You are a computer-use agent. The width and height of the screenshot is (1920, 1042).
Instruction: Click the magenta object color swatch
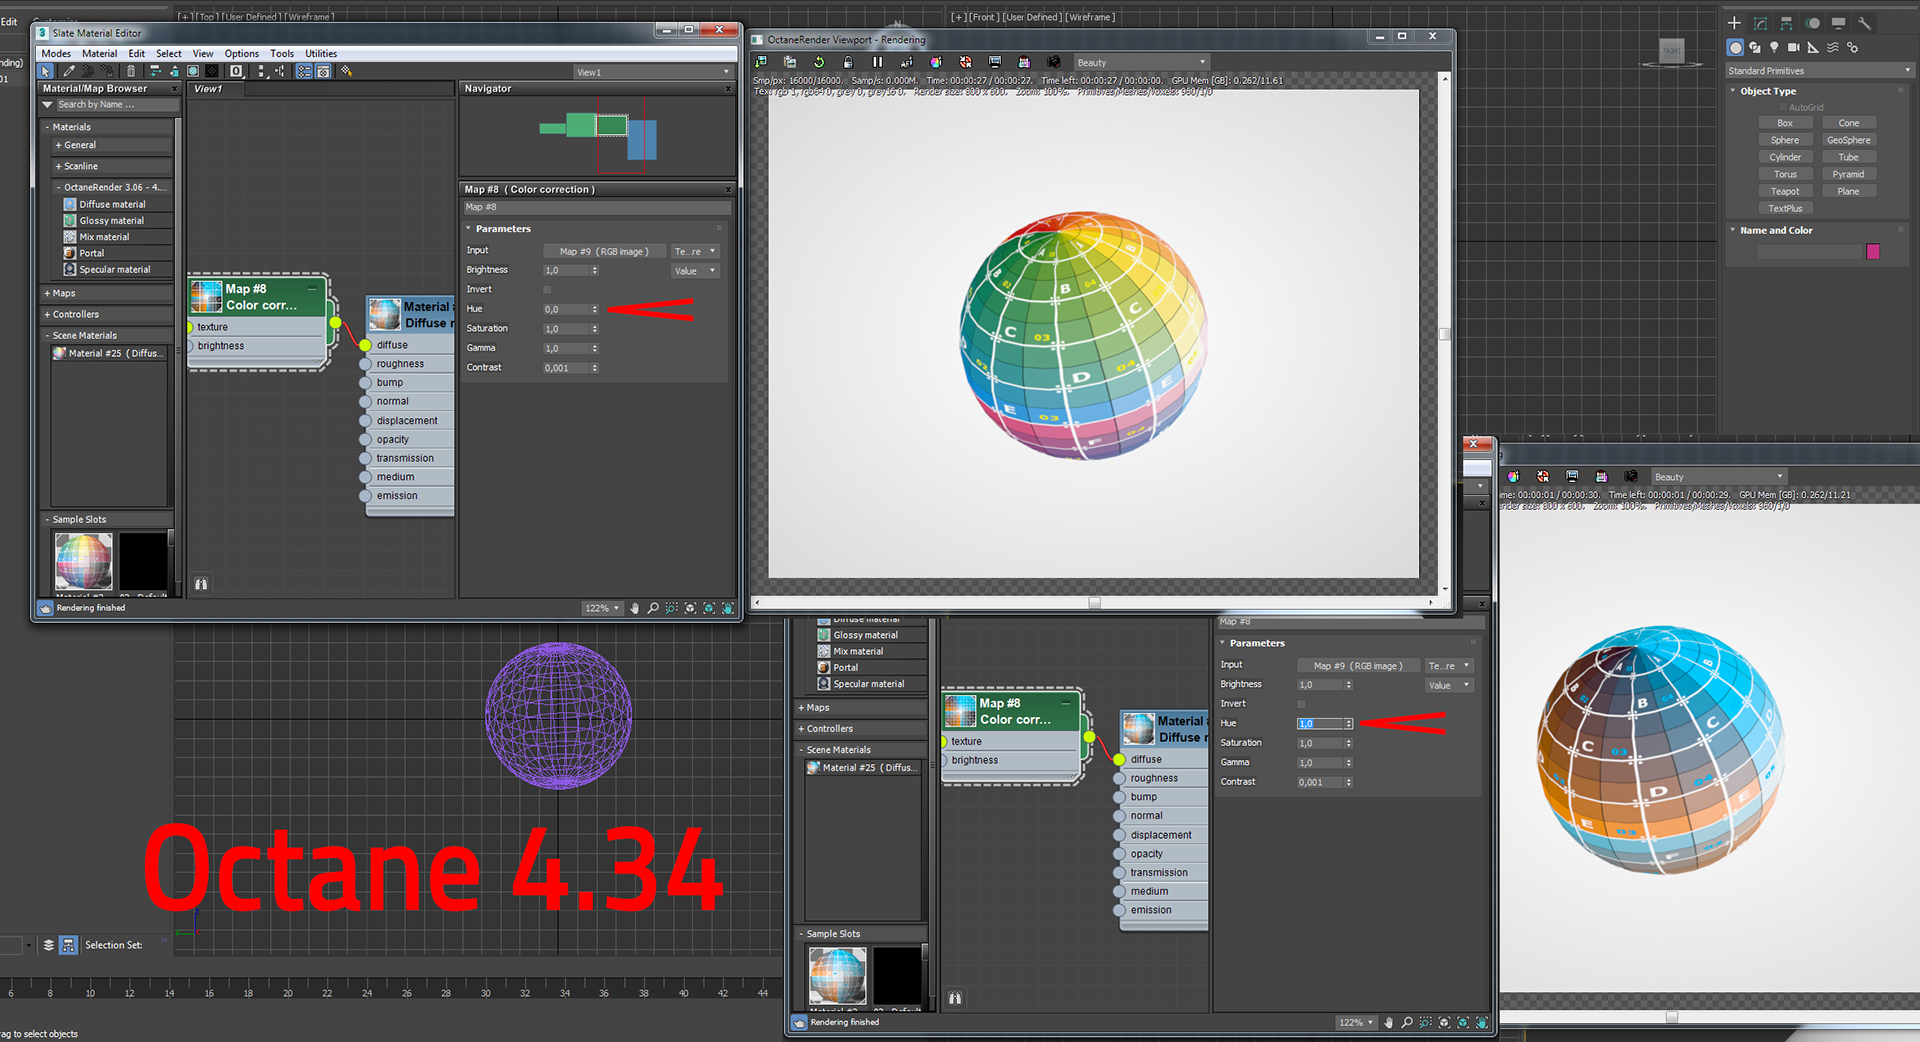point(1873,252)
